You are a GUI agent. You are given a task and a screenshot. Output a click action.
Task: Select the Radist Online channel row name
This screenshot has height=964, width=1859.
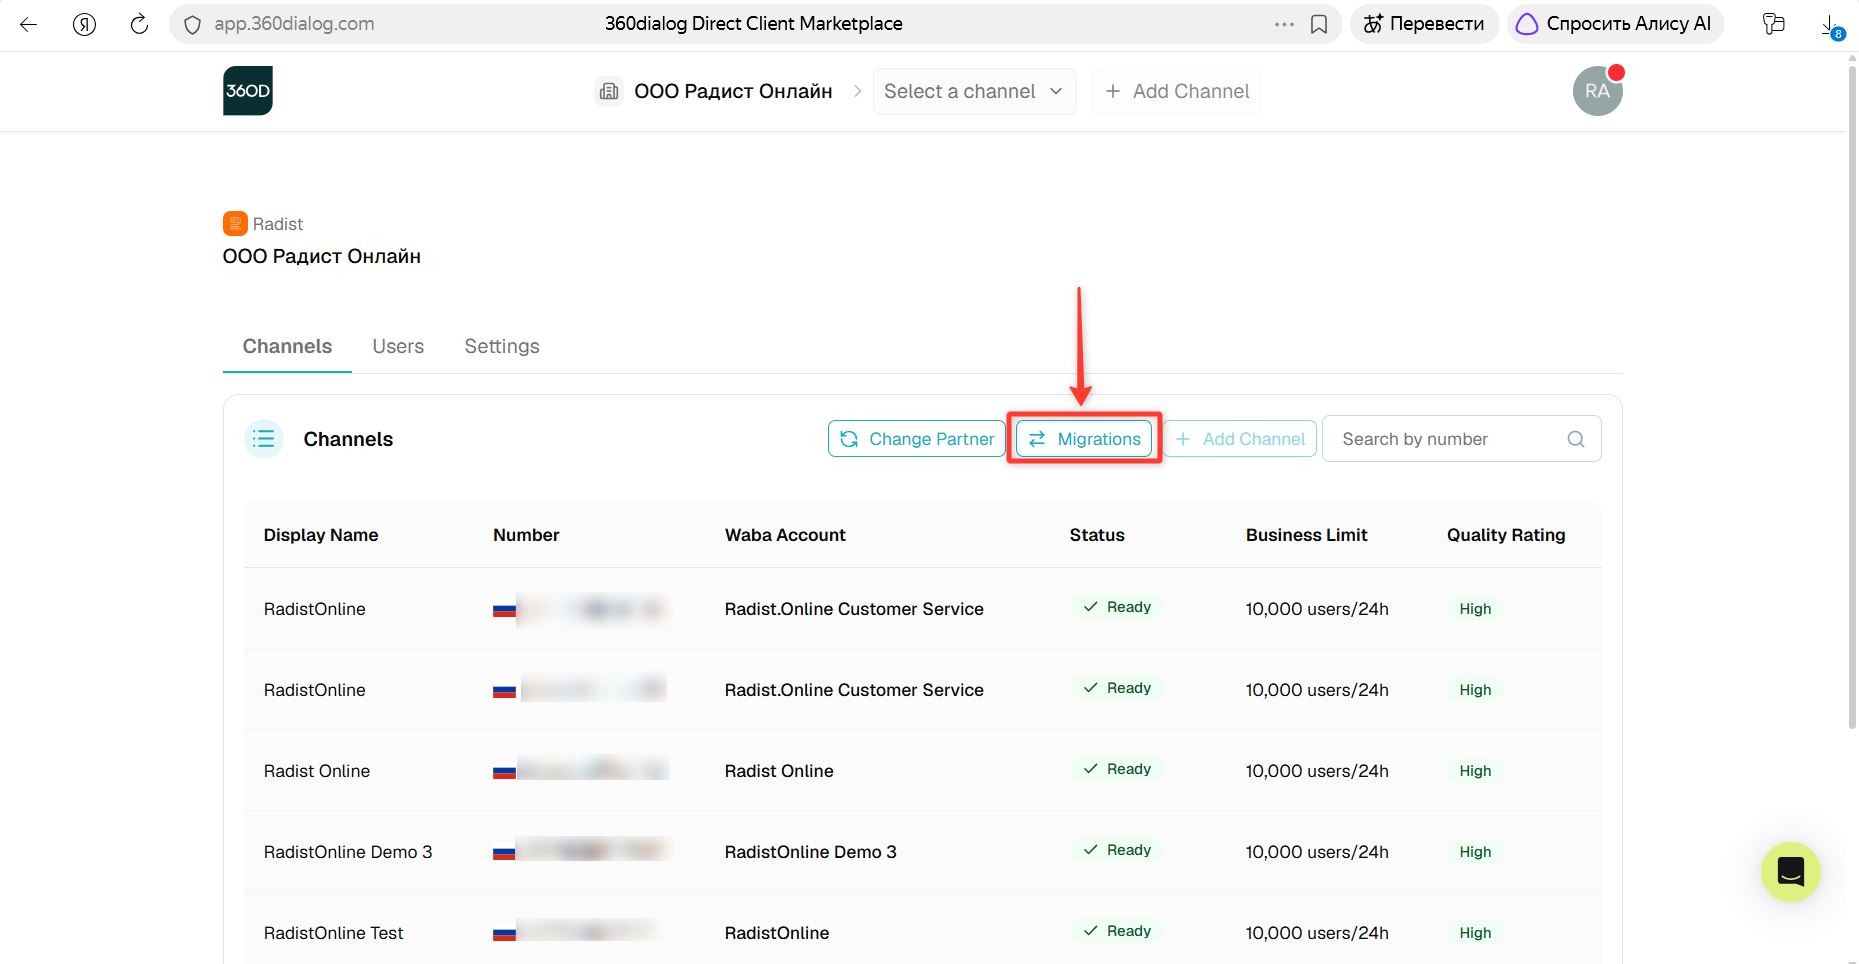tap(317, 771)
